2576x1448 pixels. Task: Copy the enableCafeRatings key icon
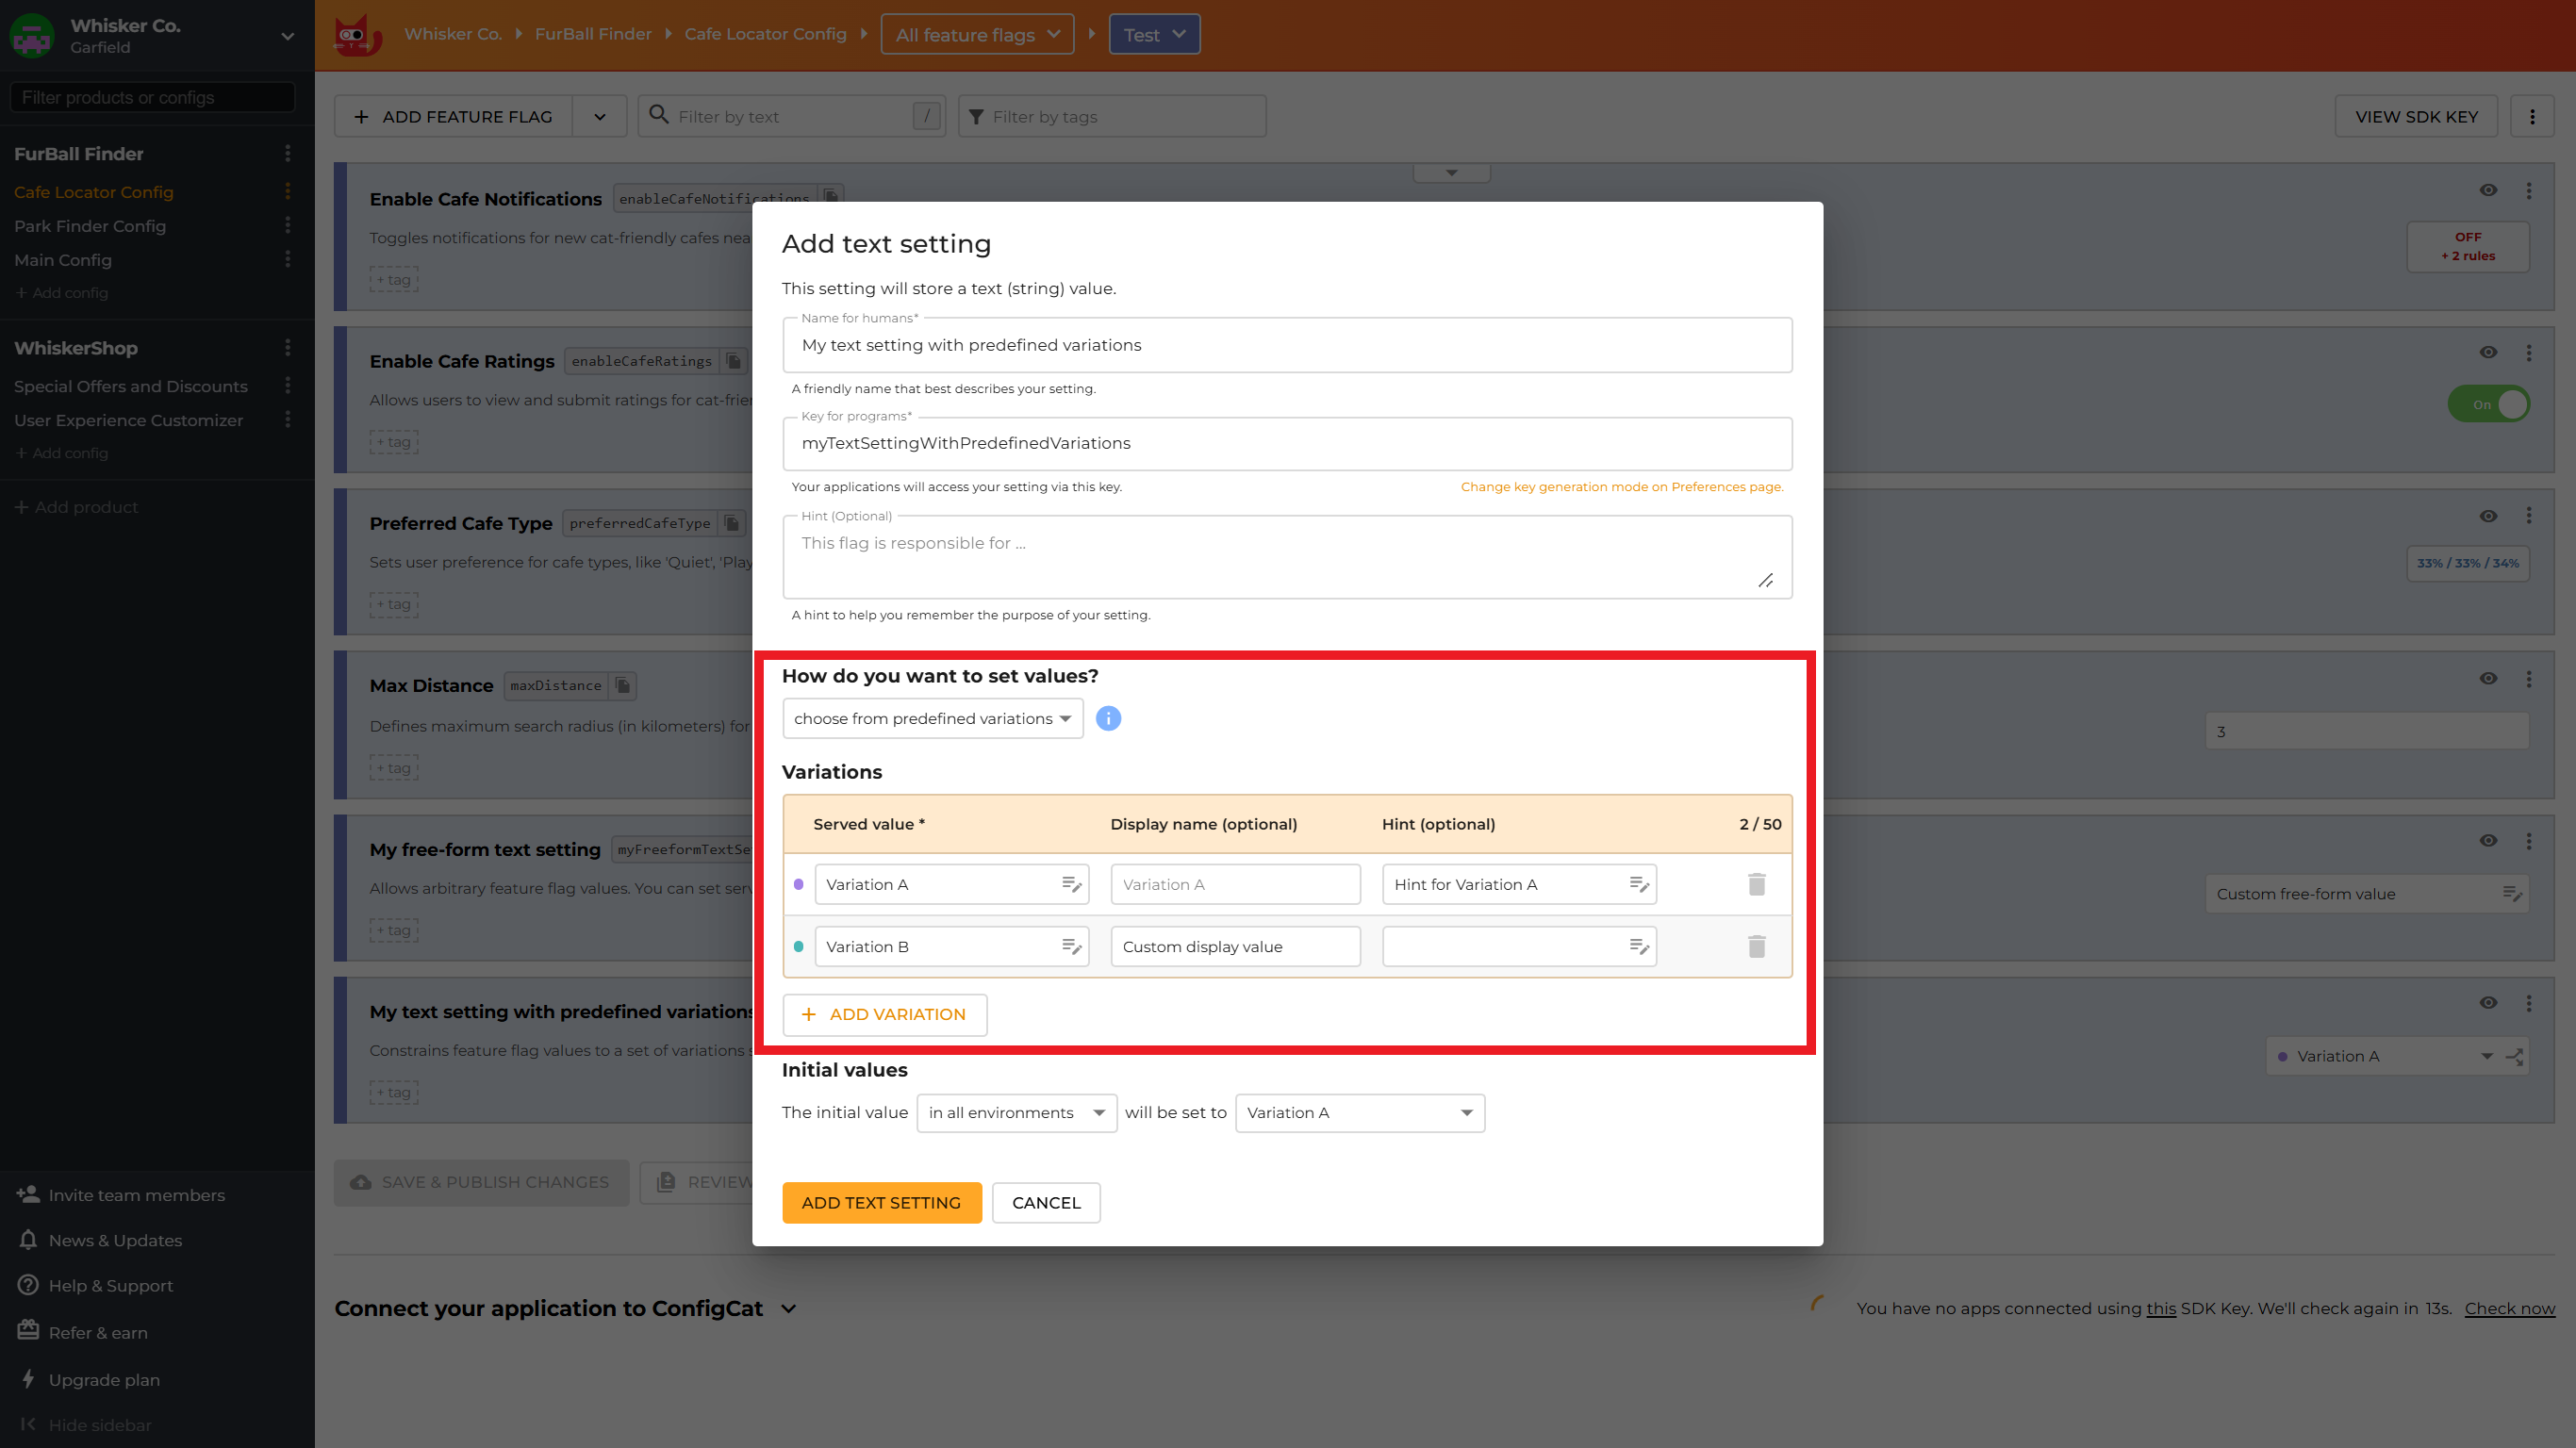734,361
